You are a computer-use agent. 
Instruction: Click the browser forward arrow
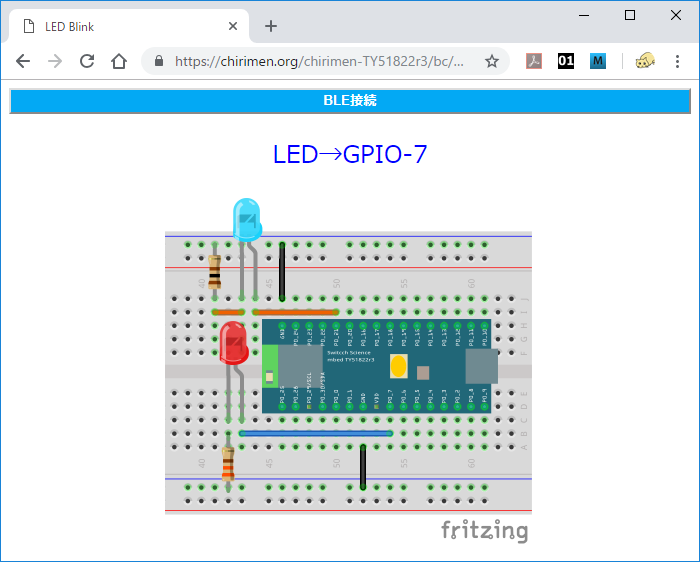coord(55,61)
